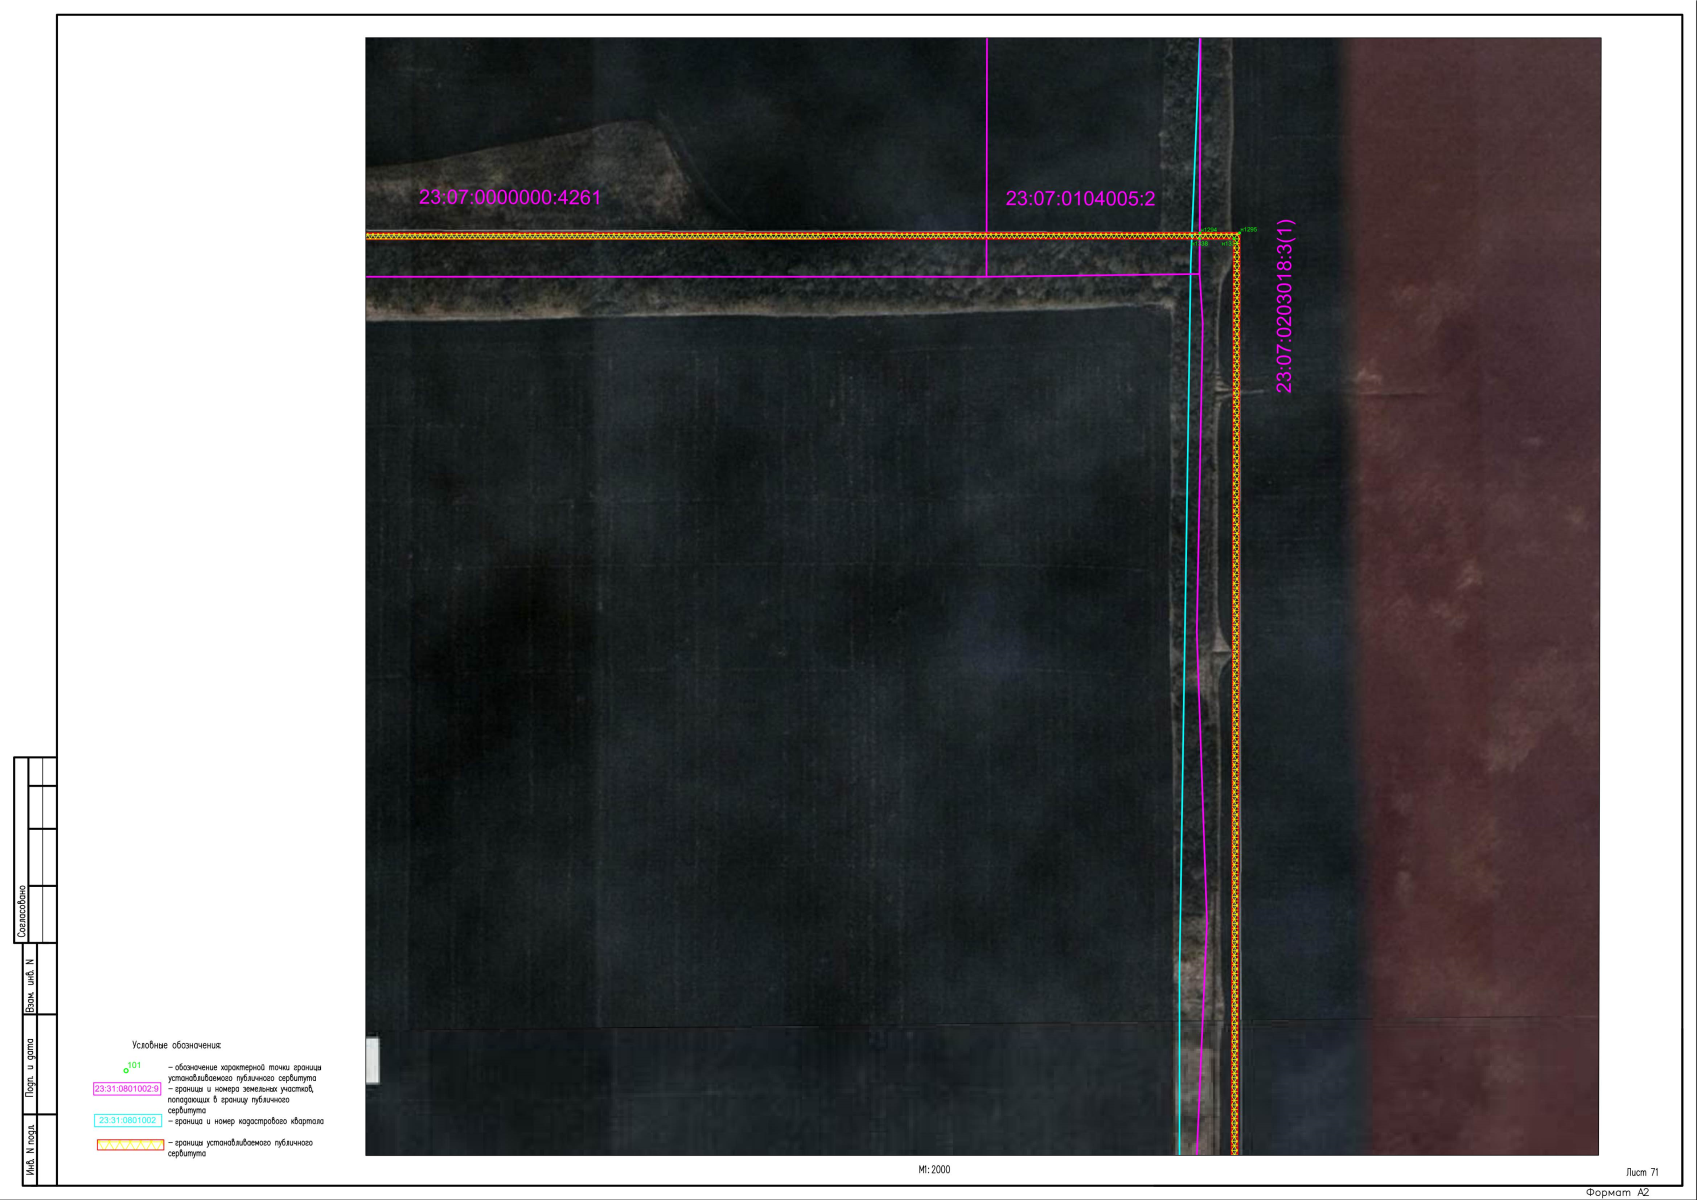Click the 'Согласовано' stamp cell
The height and width of the screenshot is (1200, 1697).
23,912
